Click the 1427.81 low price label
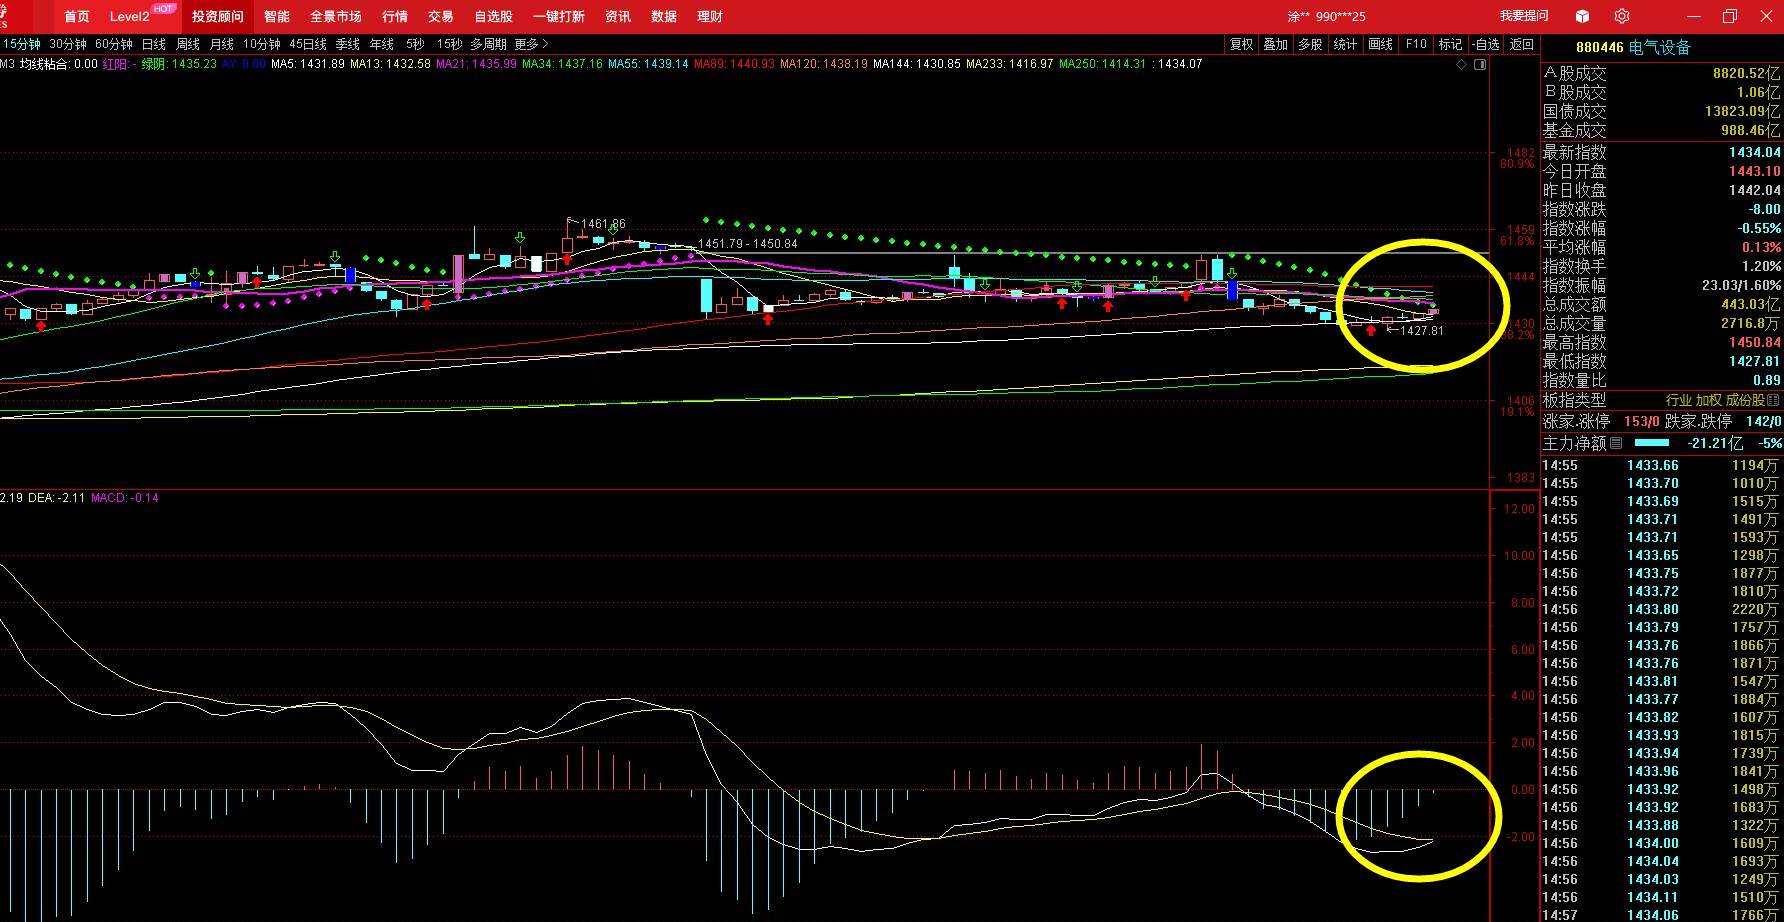The height and width of the screenshot is (922, 1784). (1421, 331)
